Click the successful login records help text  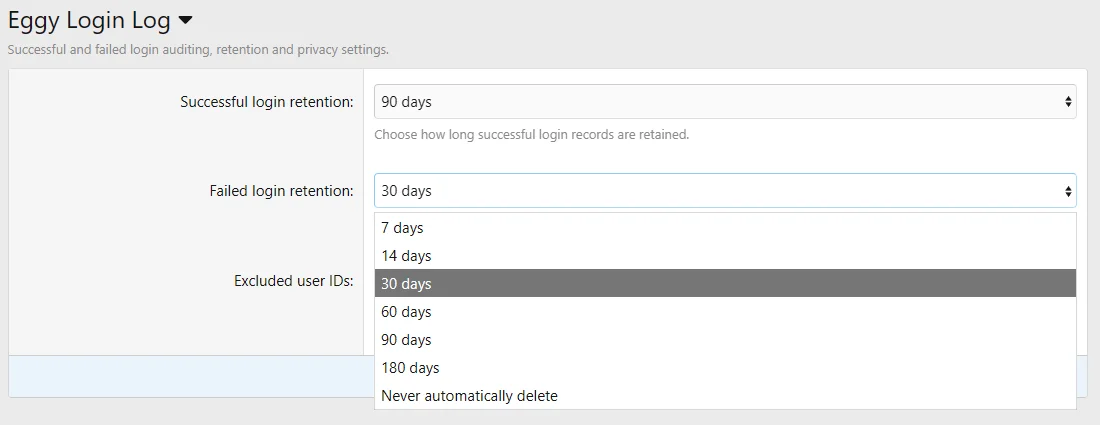tap(532, 135)
